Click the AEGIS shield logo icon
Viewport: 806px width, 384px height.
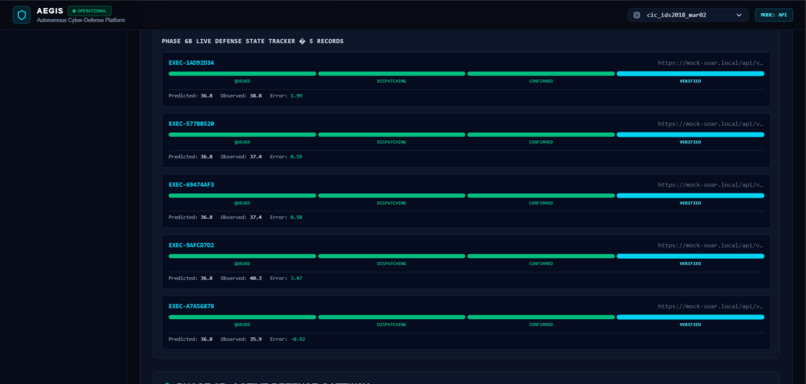pos(22,15)
